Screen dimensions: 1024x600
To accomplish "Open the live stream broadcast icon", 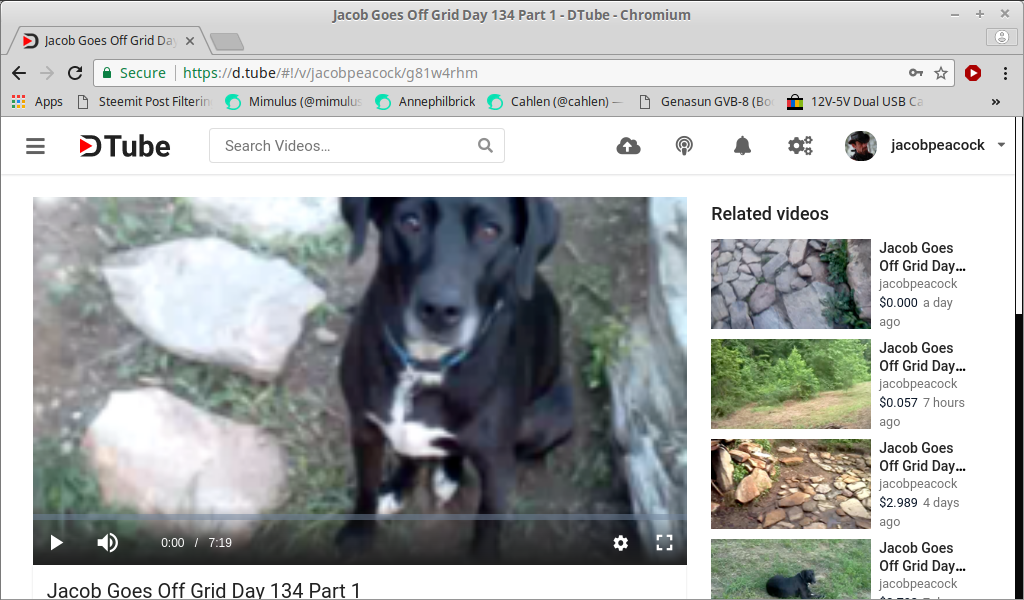I will click(684, 146).
